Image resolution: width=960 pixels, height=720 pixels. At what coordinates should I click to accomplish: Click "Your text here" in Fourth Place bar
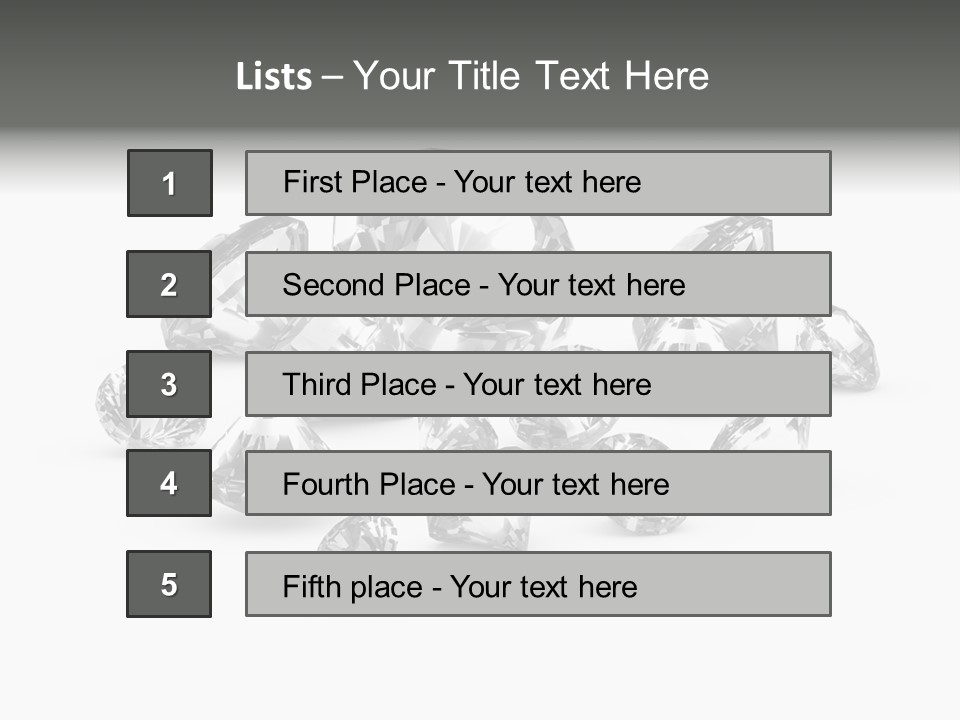(575, 485)
